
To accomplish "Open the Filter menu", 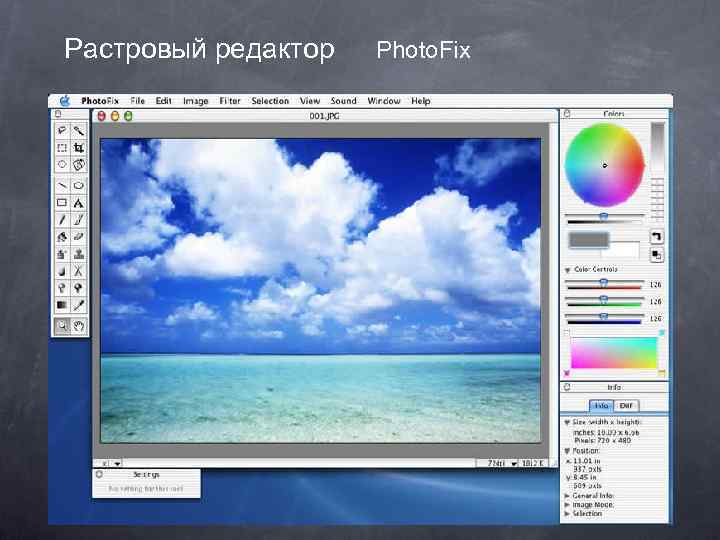I will tap(230, 101).
